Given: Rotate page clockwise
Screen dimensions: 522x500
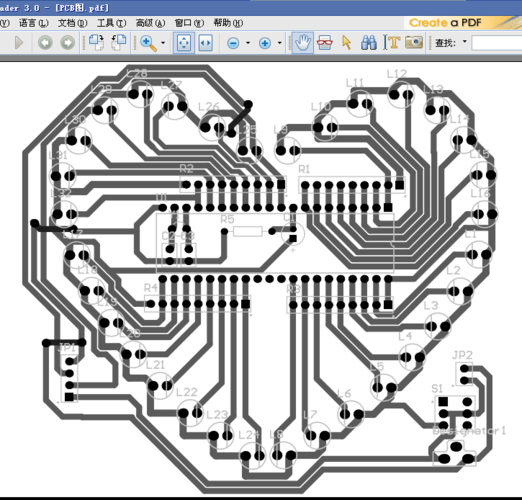Looking at the screenshot, I should [96, 43].
